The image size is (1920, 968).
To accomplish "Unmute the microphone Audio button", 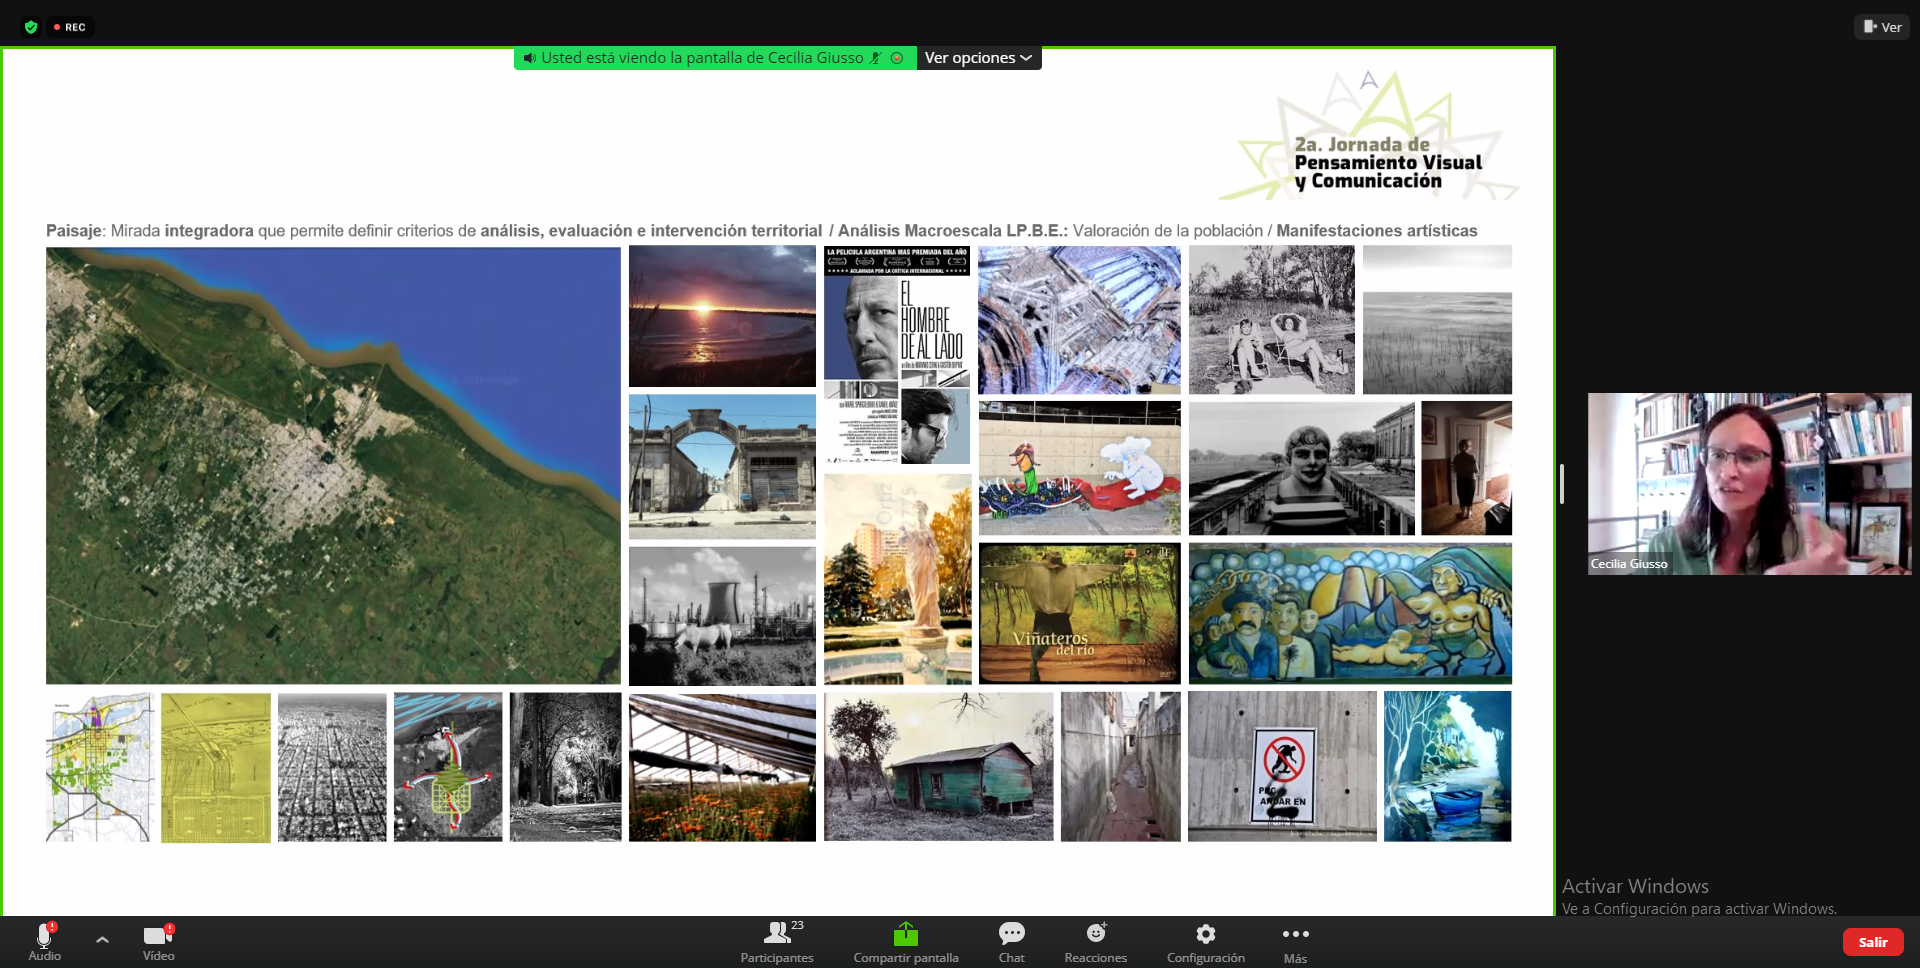I will coord(44,942).
